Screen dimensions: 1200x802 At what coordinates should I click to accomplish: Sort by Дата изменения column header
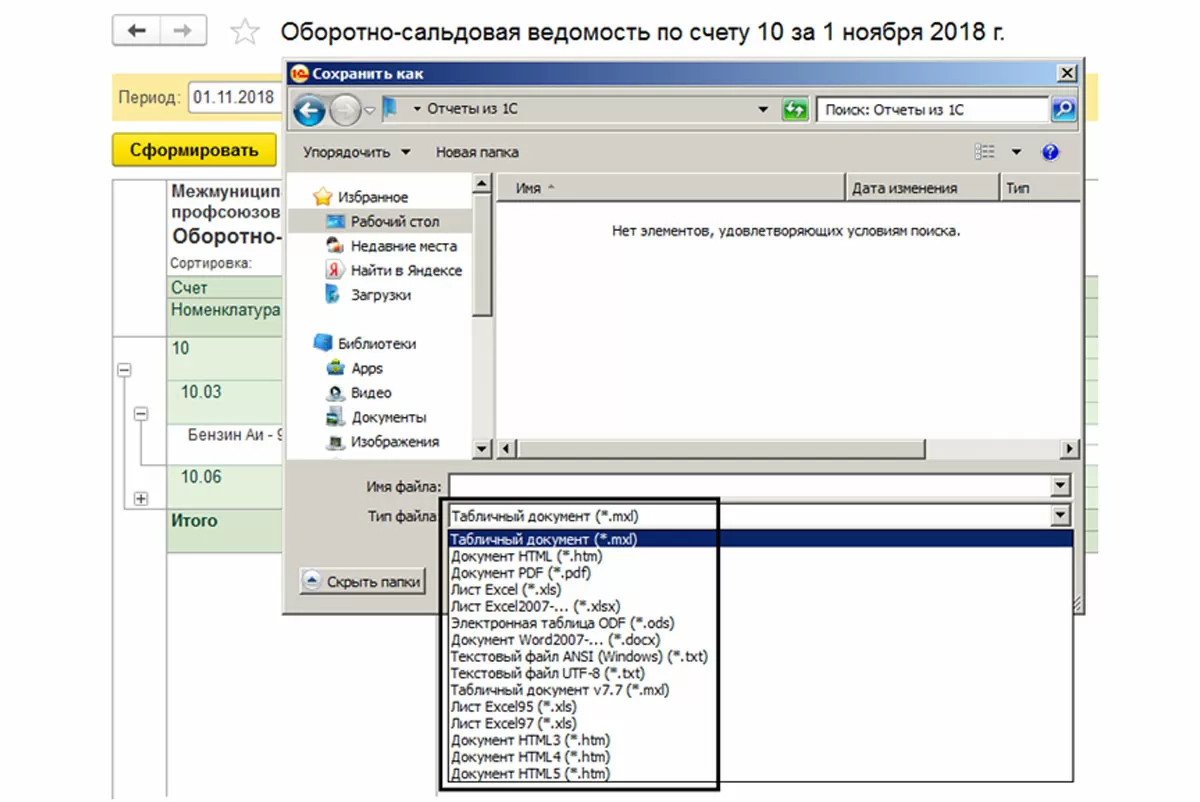coord(922,188)
